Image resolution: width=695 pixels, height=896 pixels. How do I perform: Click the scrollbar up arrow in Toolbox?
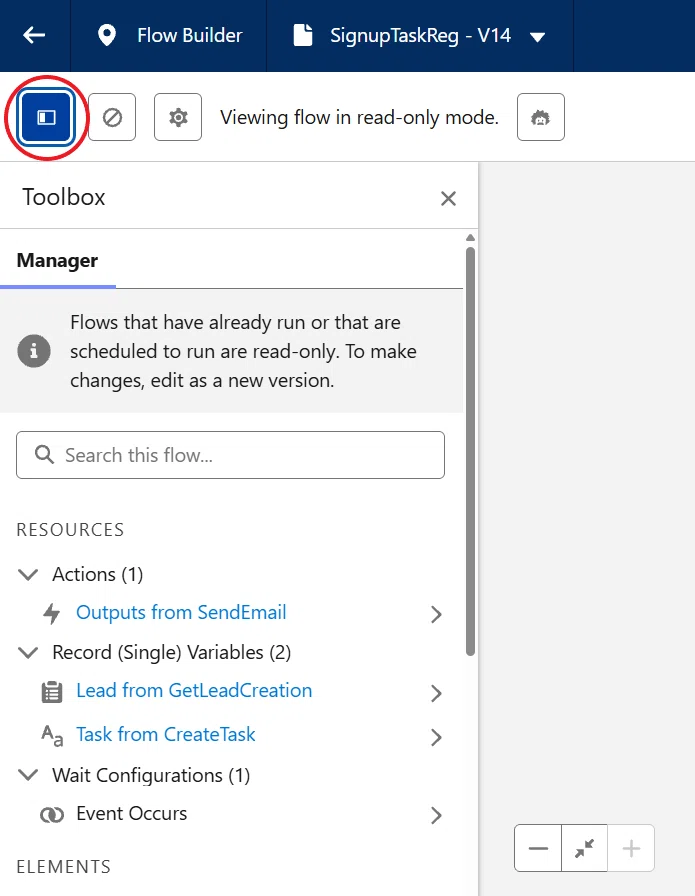pyautogui.click(x=470, y=238)
